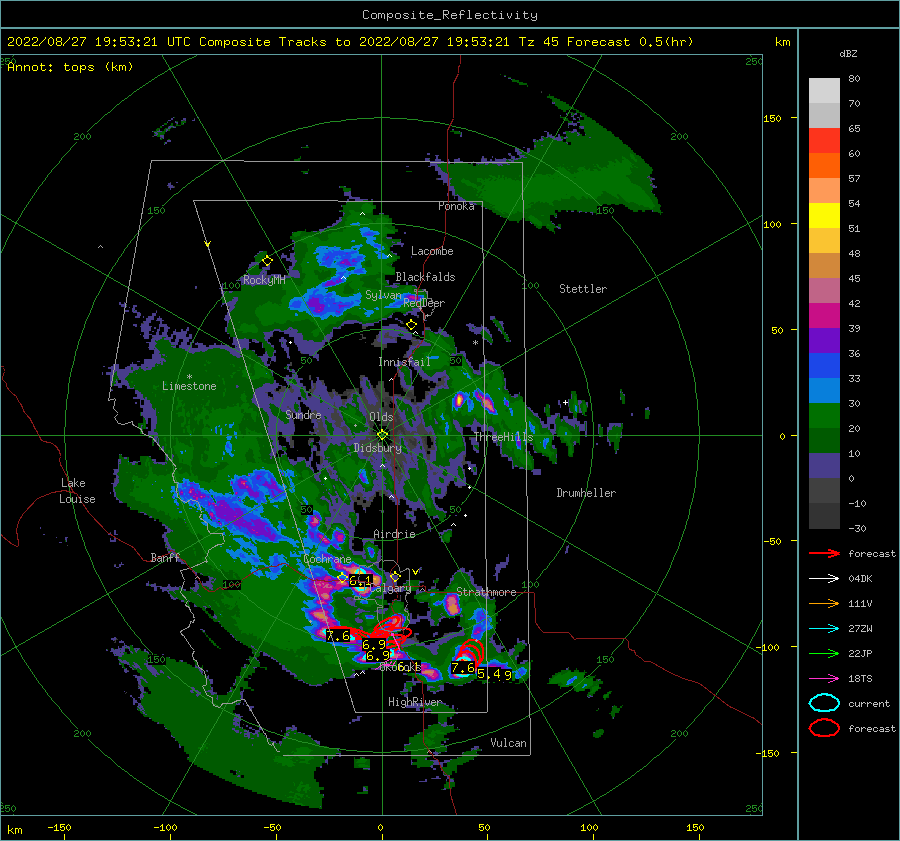The height and width of the screenshot is (841, 900).
Task: Click the green 22JP arrow legend icon
Action: [824, 653]
